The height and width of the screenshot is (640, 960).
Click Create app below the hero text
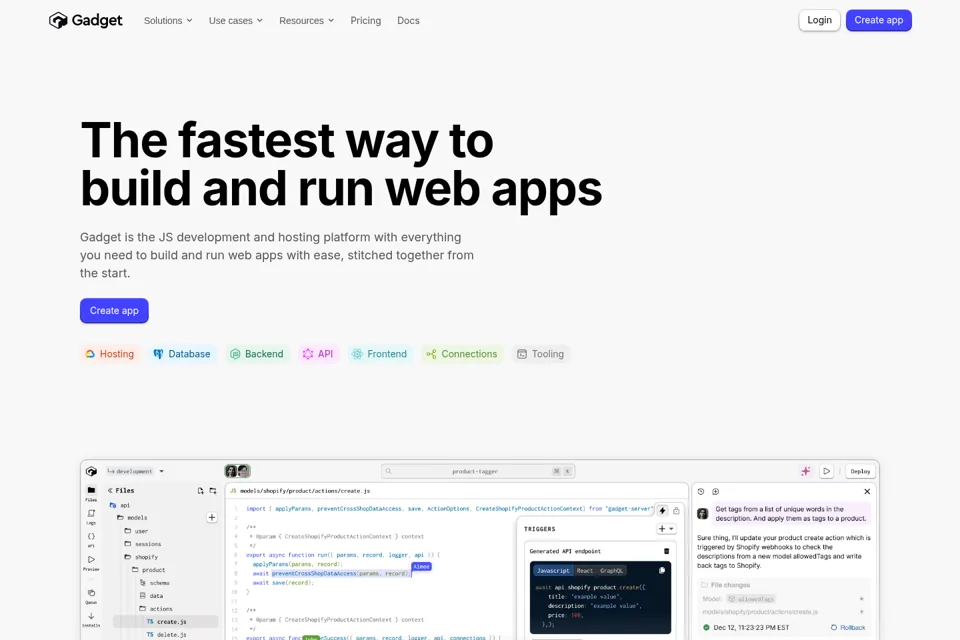coord(114,311)
